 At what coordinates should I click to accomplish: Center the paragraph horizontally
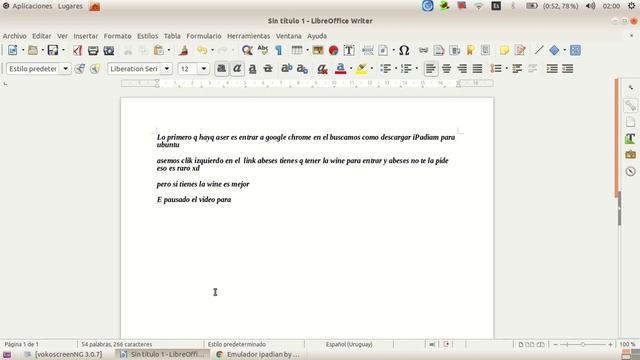coord(446,69)
